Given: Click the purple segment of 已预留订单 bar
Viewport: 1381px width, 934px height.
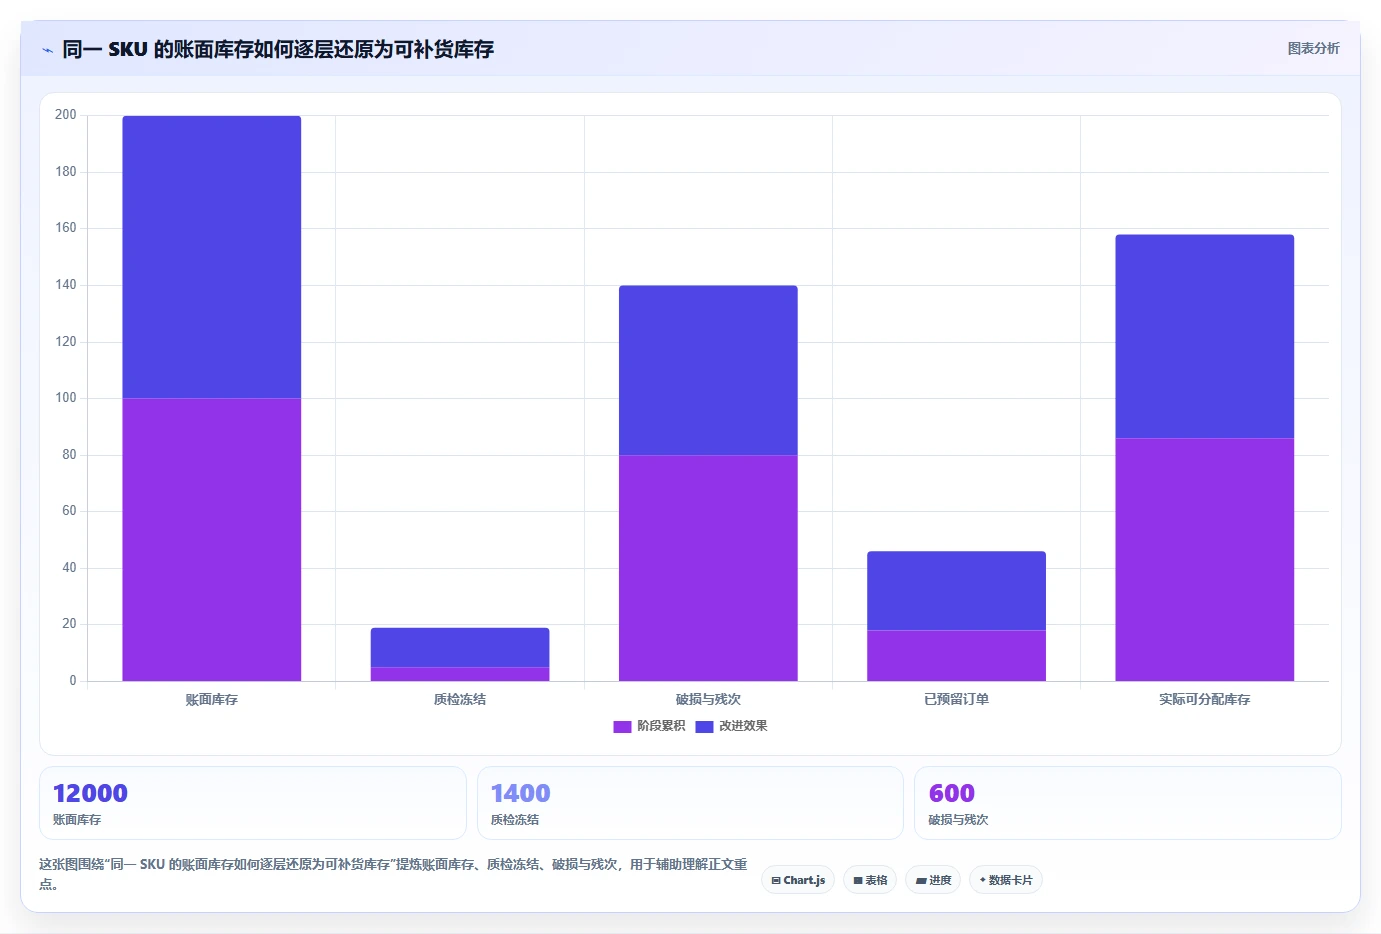Looking at the screenshot, I should (956, 656).
